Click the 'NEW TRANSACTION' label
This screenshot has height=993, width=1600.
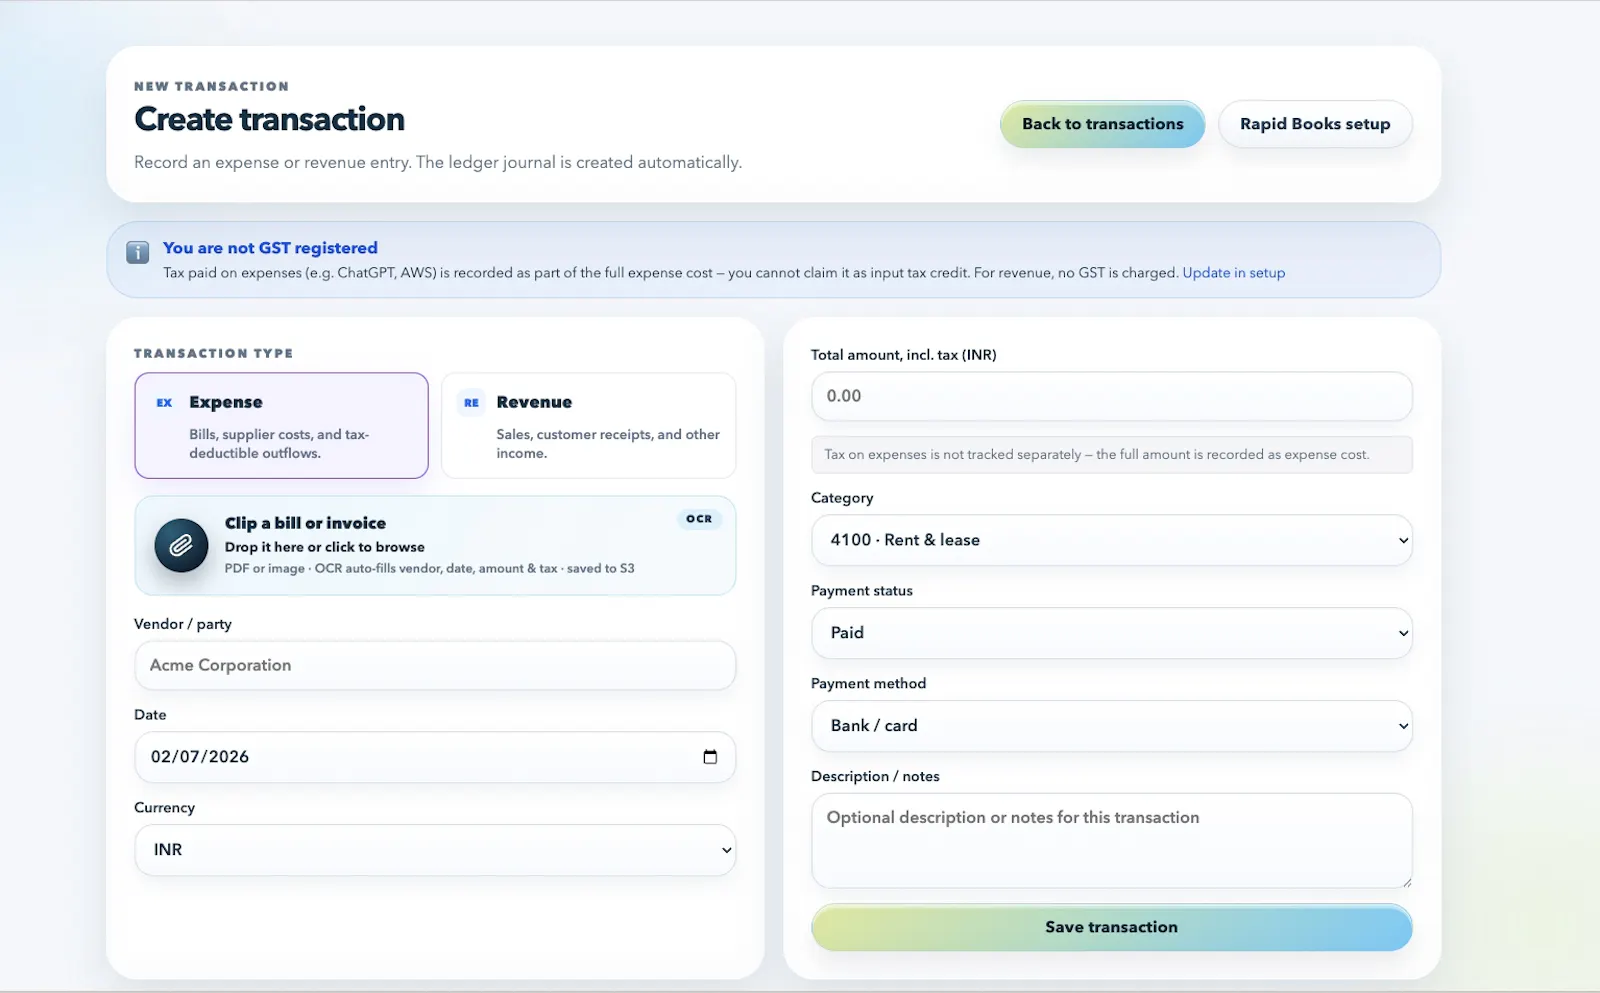click(x=212, y=86)
